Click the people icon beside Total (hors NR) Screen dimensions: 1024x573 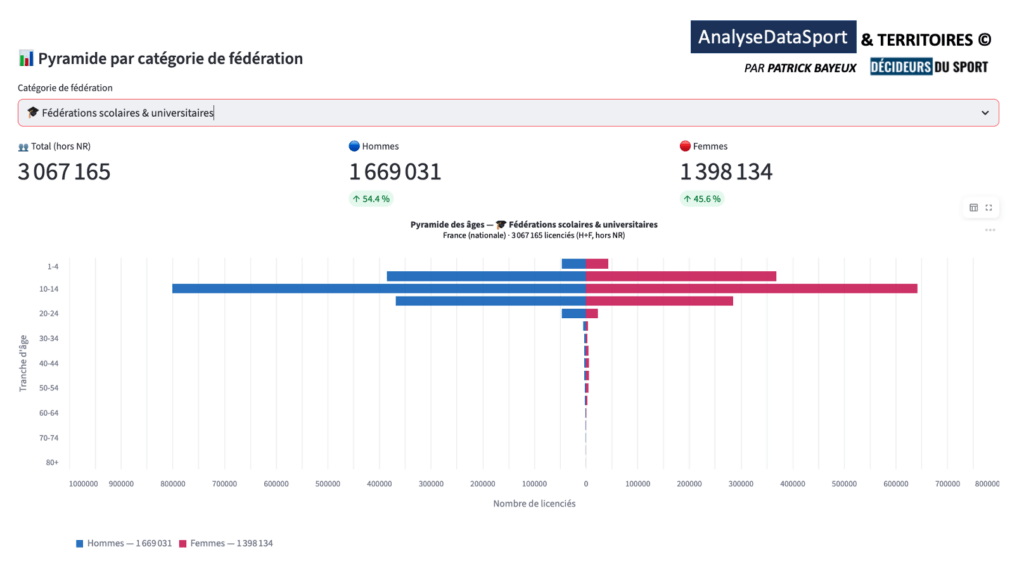(23, 147)
